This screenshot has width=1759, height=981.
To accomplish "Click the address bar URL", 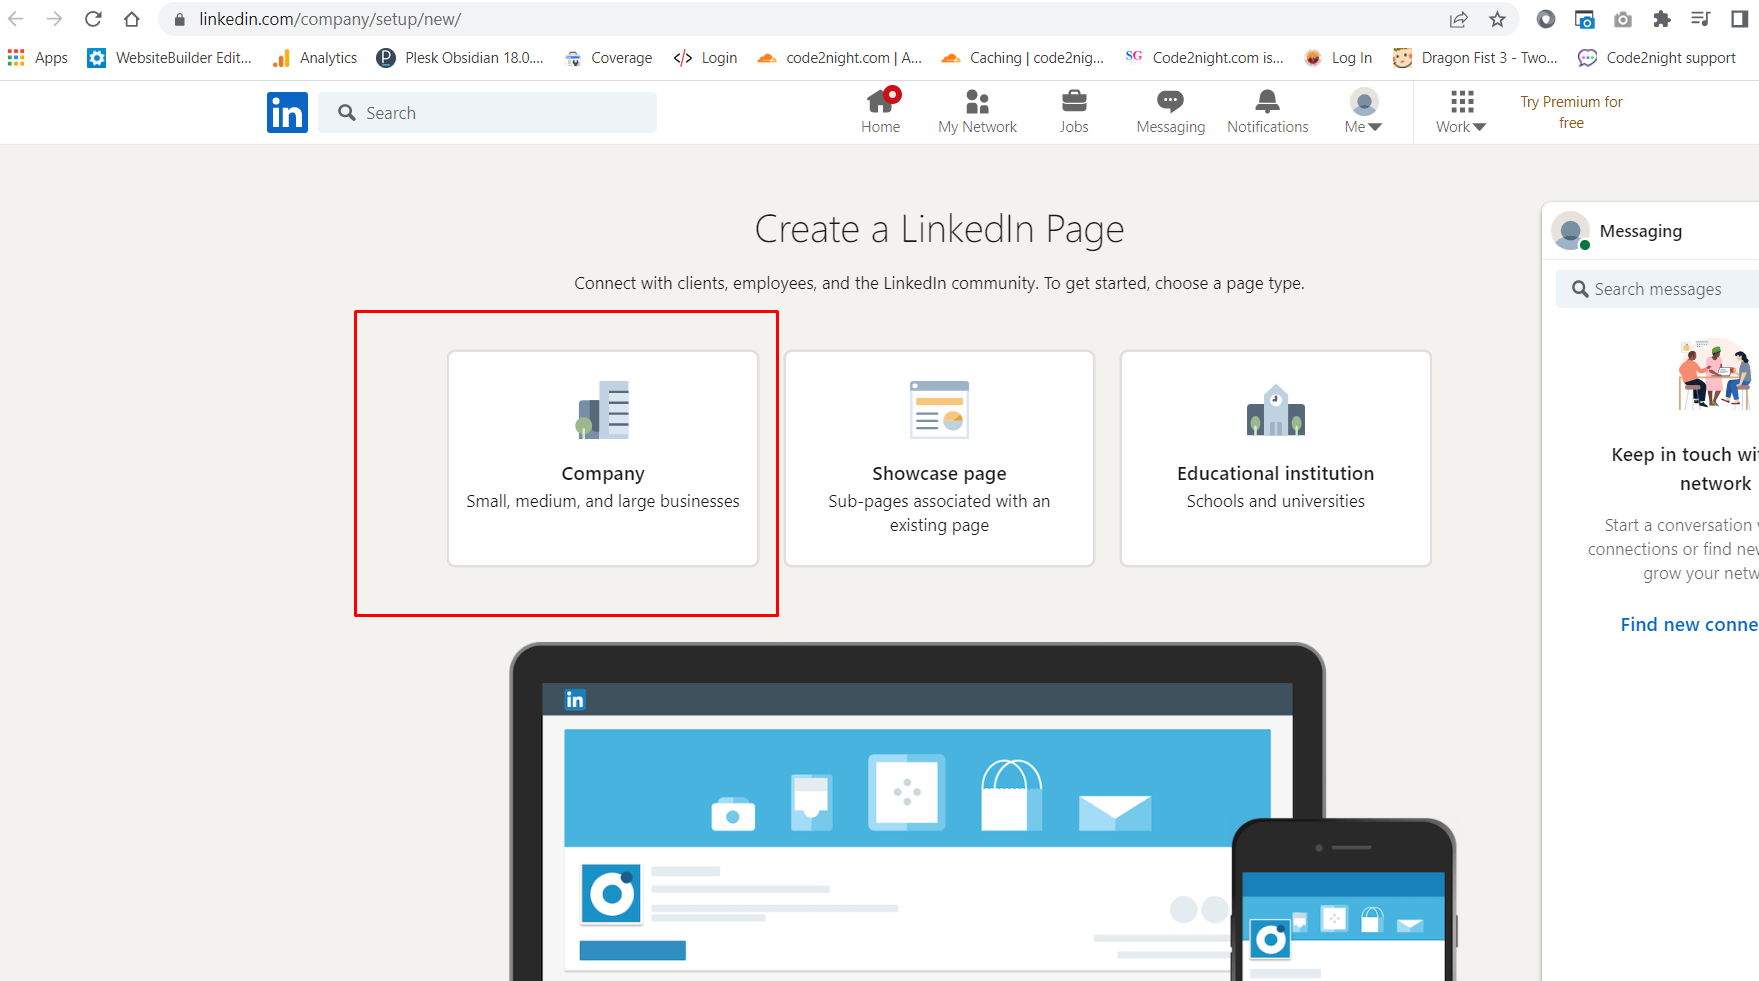I will click(329, 19).
